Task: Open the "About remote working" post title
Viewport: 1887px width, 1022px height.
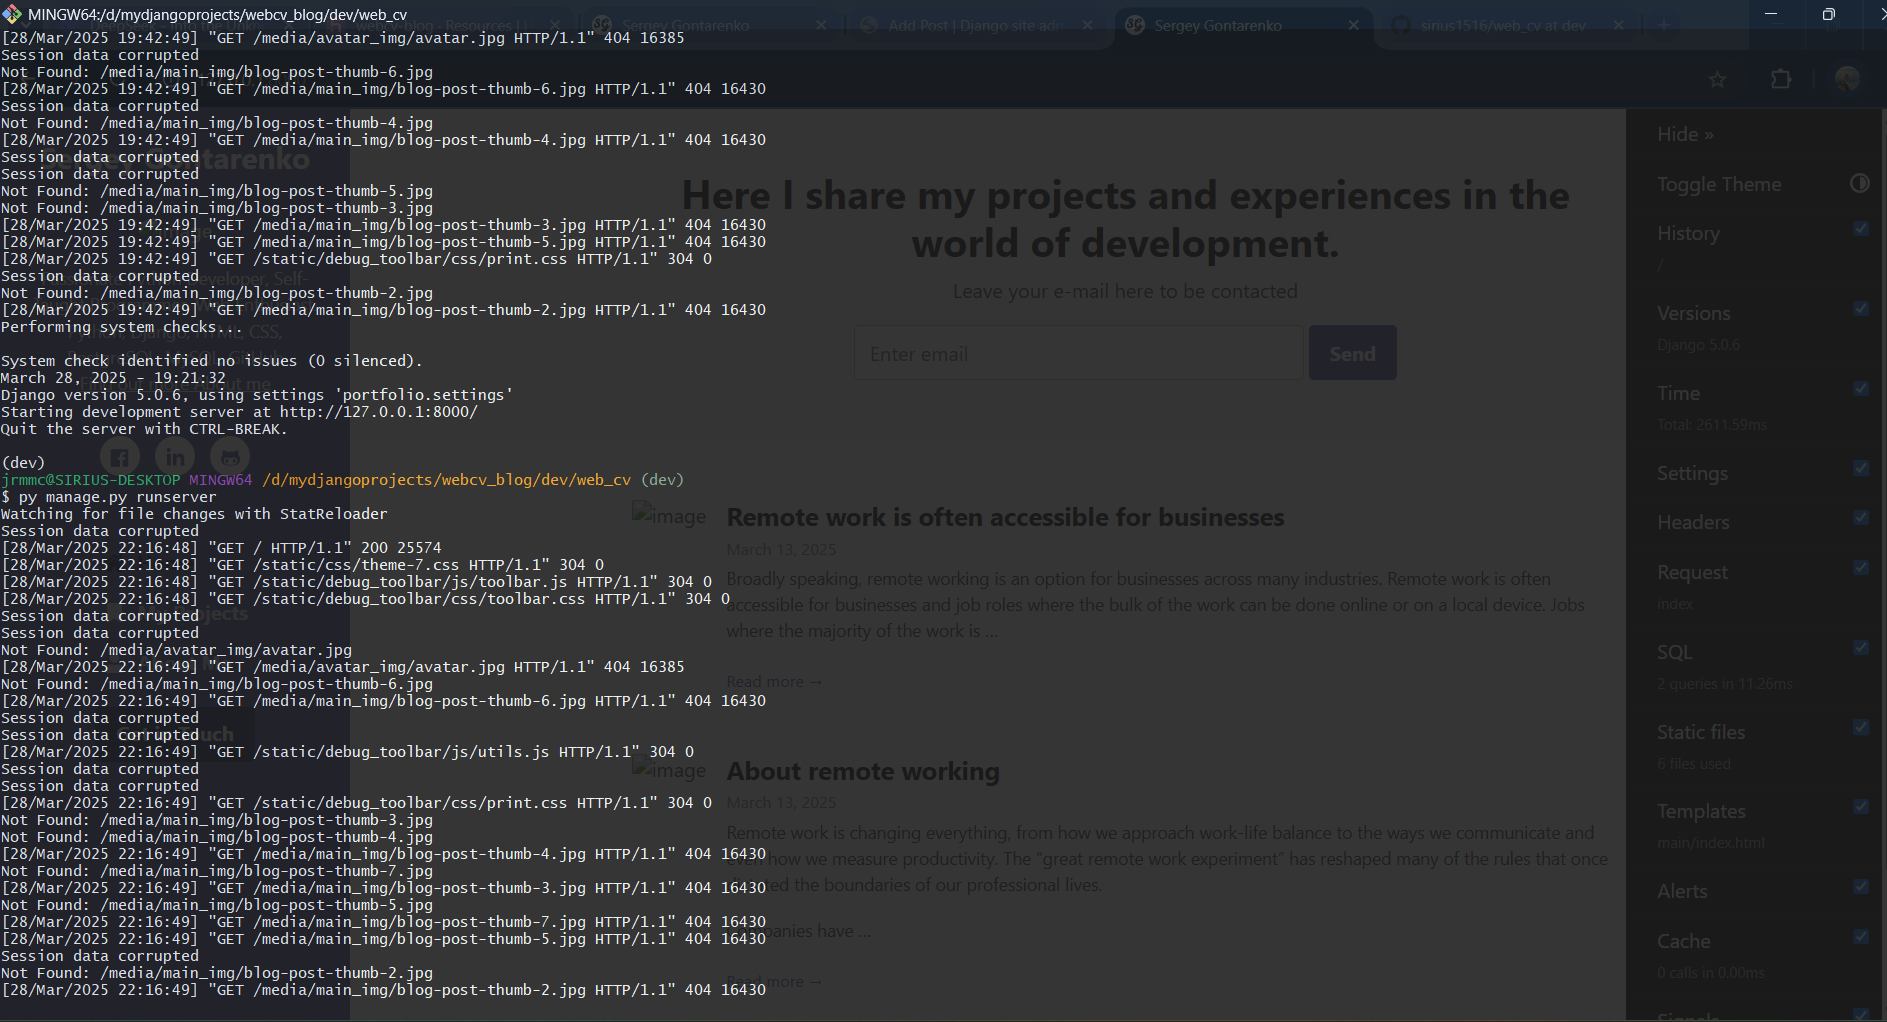Action: 863,771
